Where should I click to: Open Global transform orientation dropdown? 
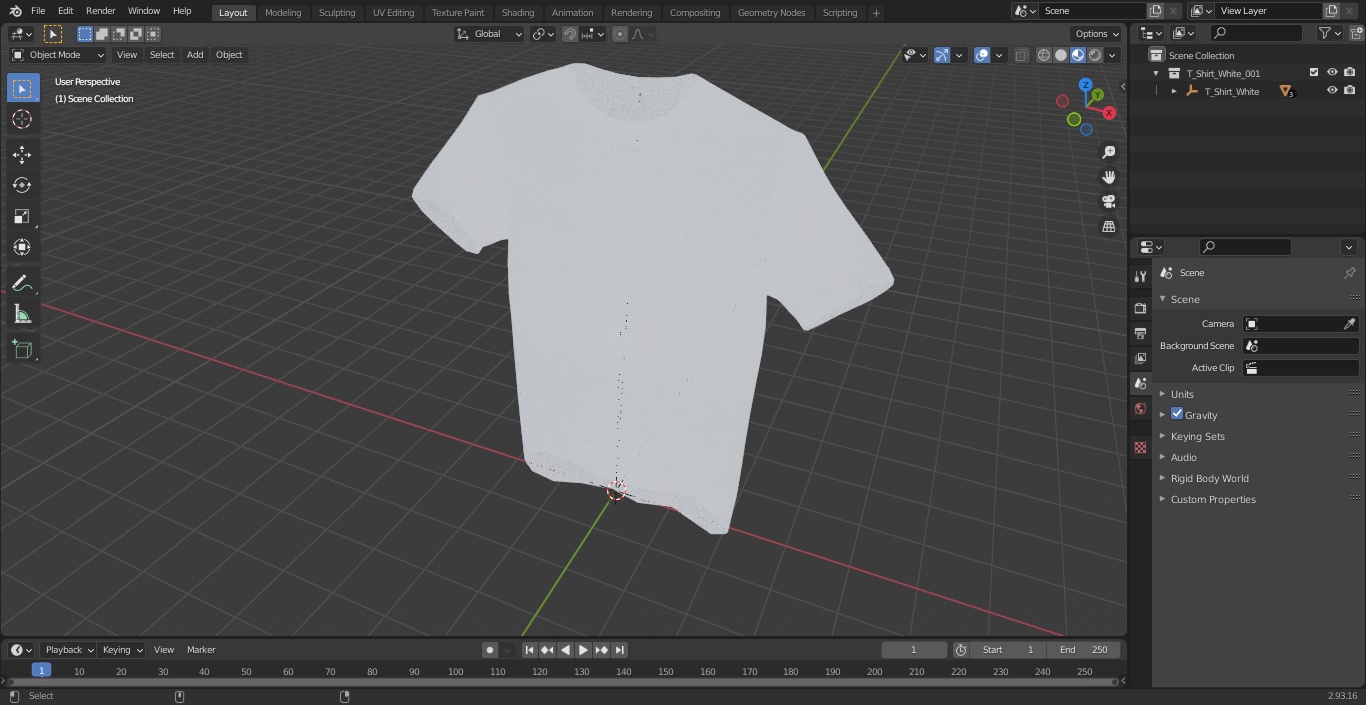coord(489,34)
